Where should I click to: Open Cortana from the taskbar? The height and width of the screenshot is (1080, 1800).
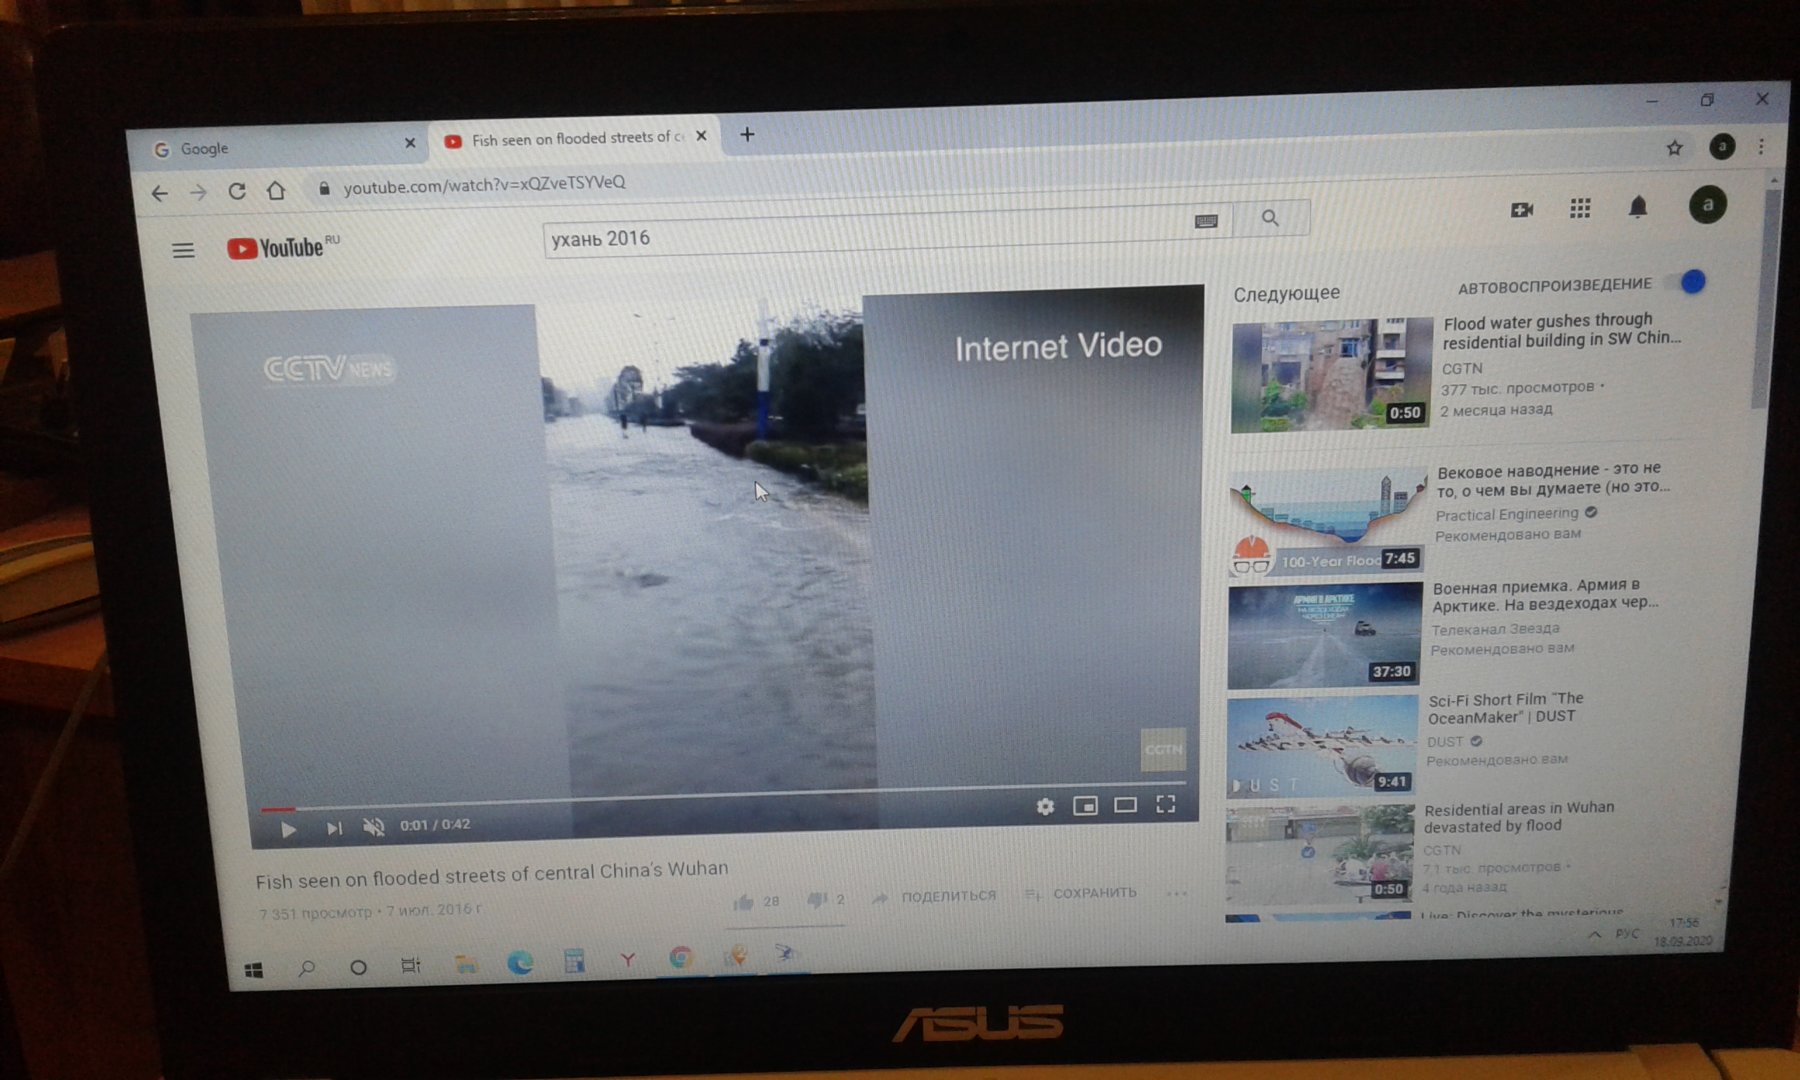(358, 967)
